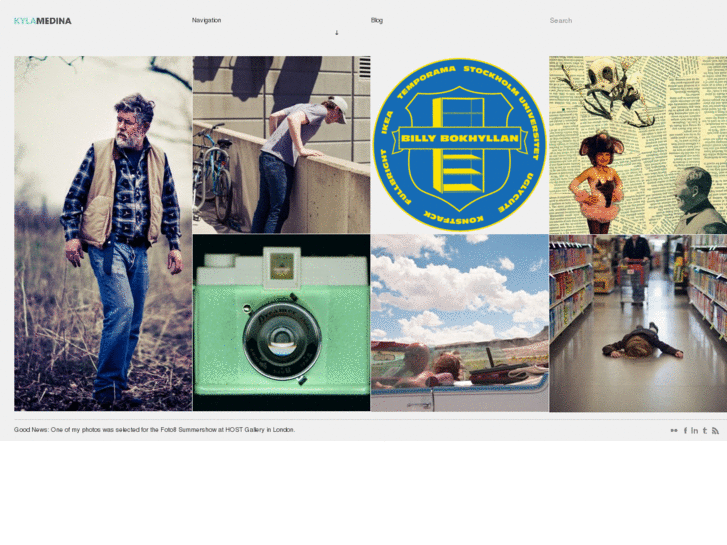727x545 pixels.
Task: Open the newspaper collage artwork
Action: click(x=638, y=145)
